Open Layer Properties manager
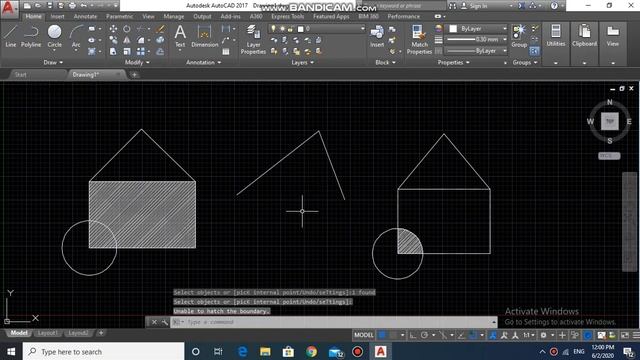This screenshot has width=640, height=360. pyautogui.click(x=253, y=39)
